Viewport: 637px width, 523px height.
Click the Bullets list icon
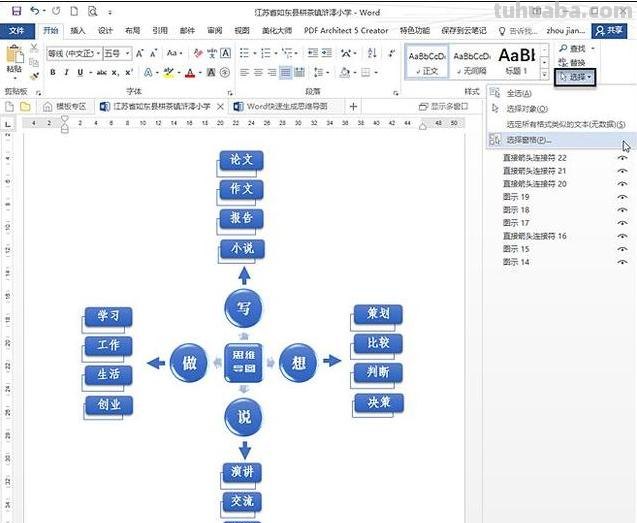tap(244, 53)
